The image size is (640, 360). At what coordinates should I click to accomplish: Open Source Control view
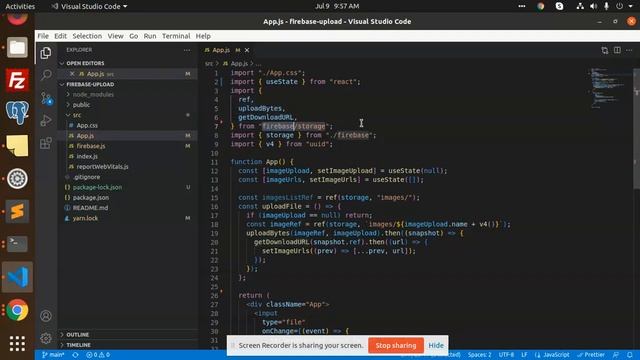coord(46,98)
